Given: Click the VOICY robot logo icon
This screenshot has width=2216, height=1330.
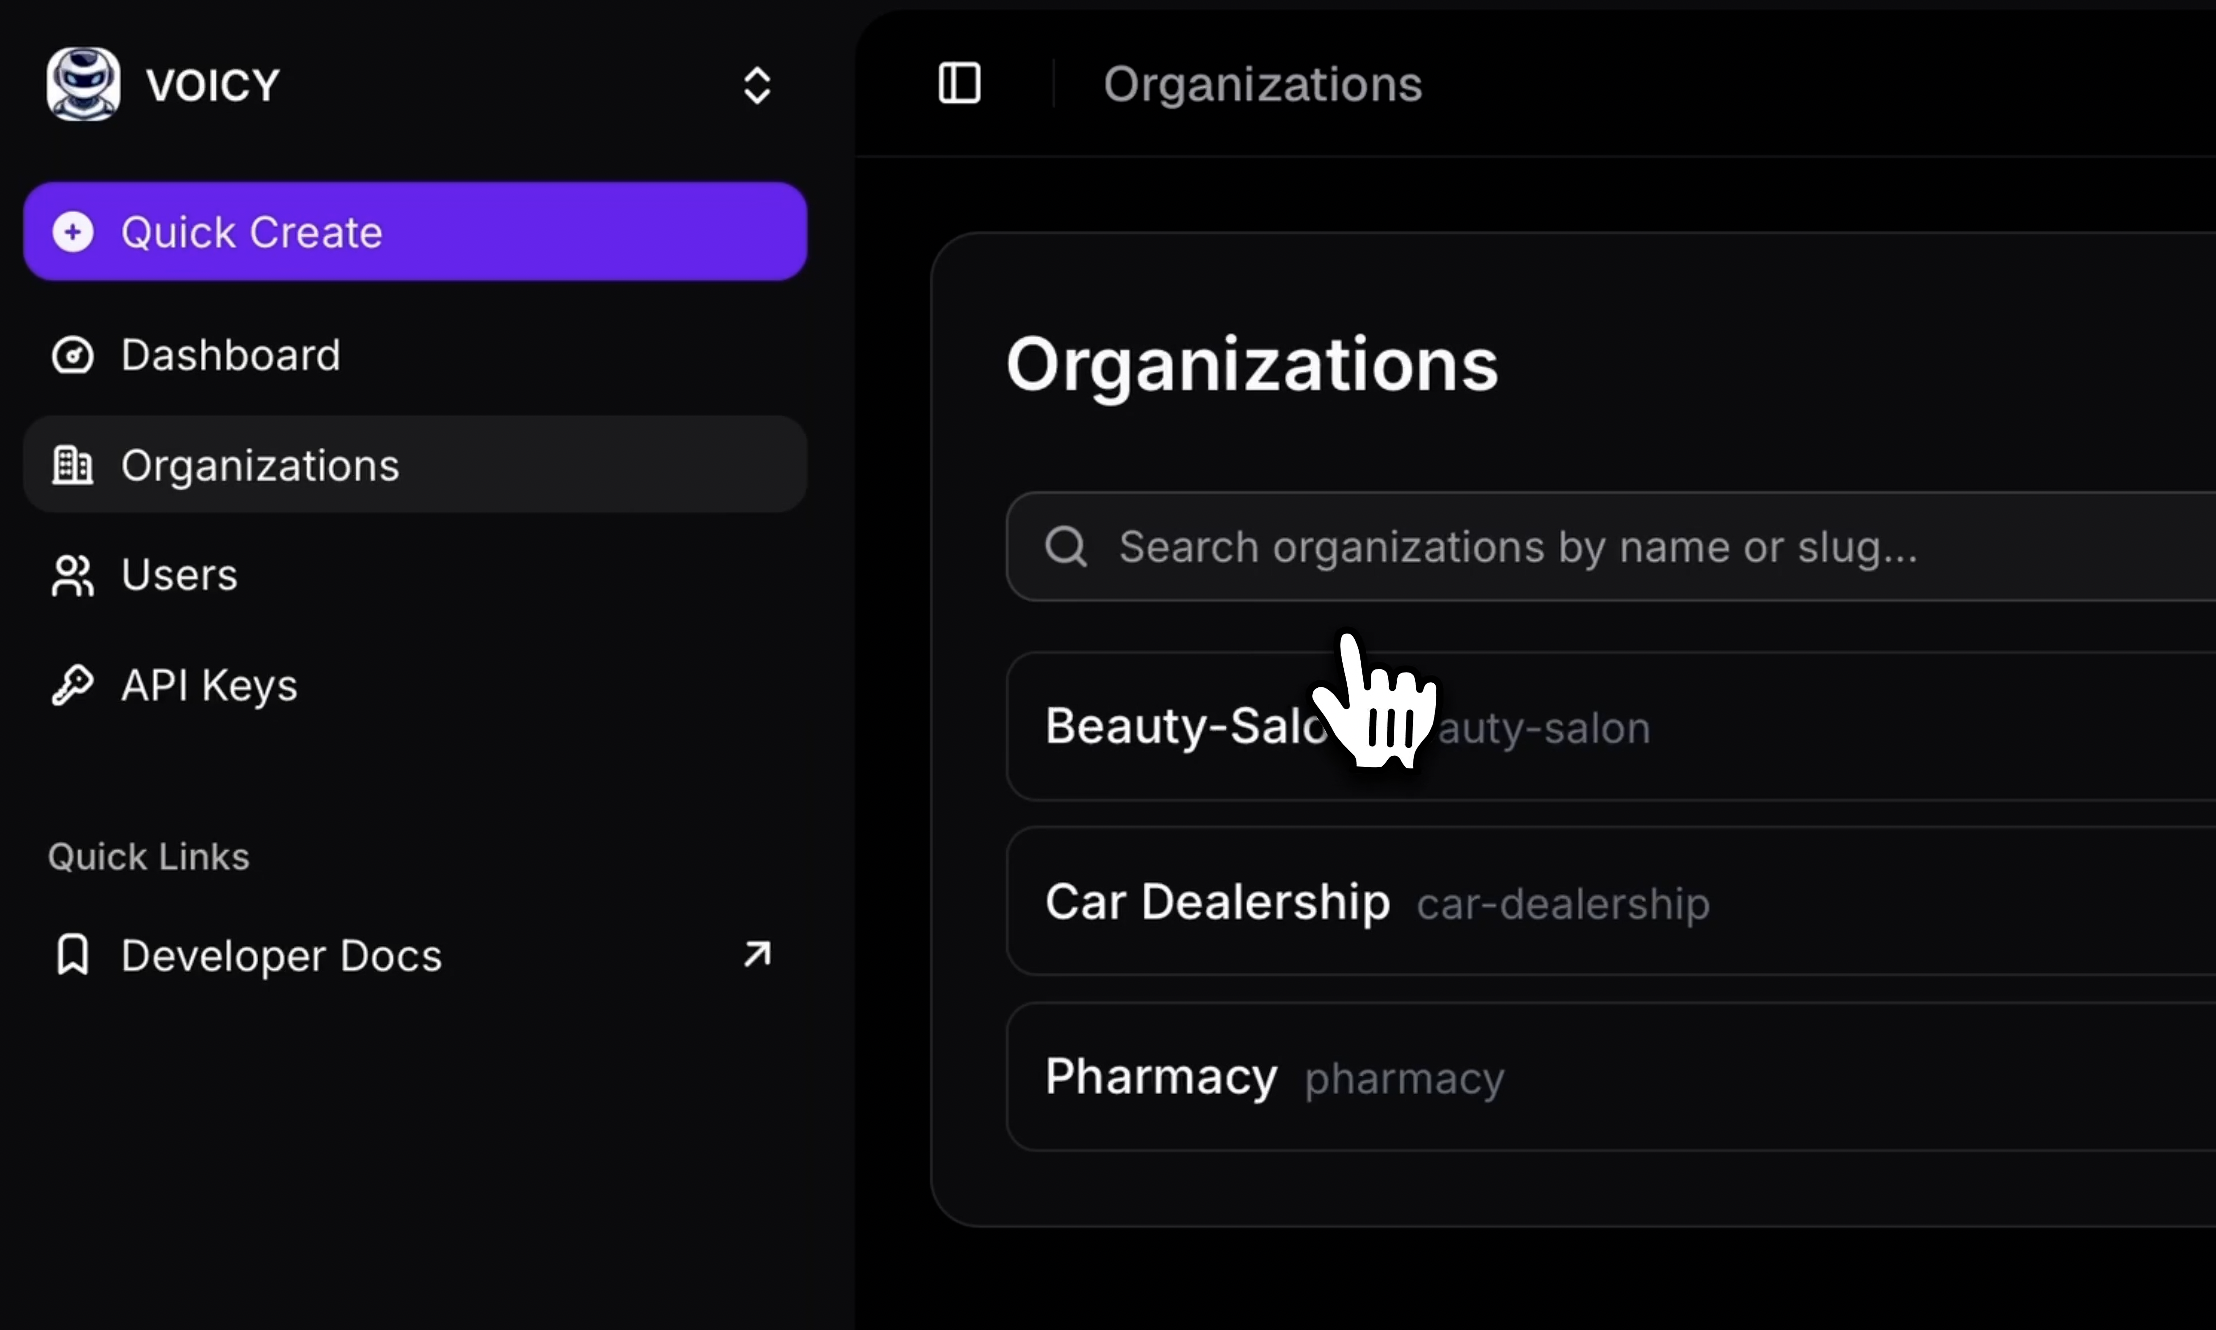Looking at the screenshot, I should coord(82,84).
